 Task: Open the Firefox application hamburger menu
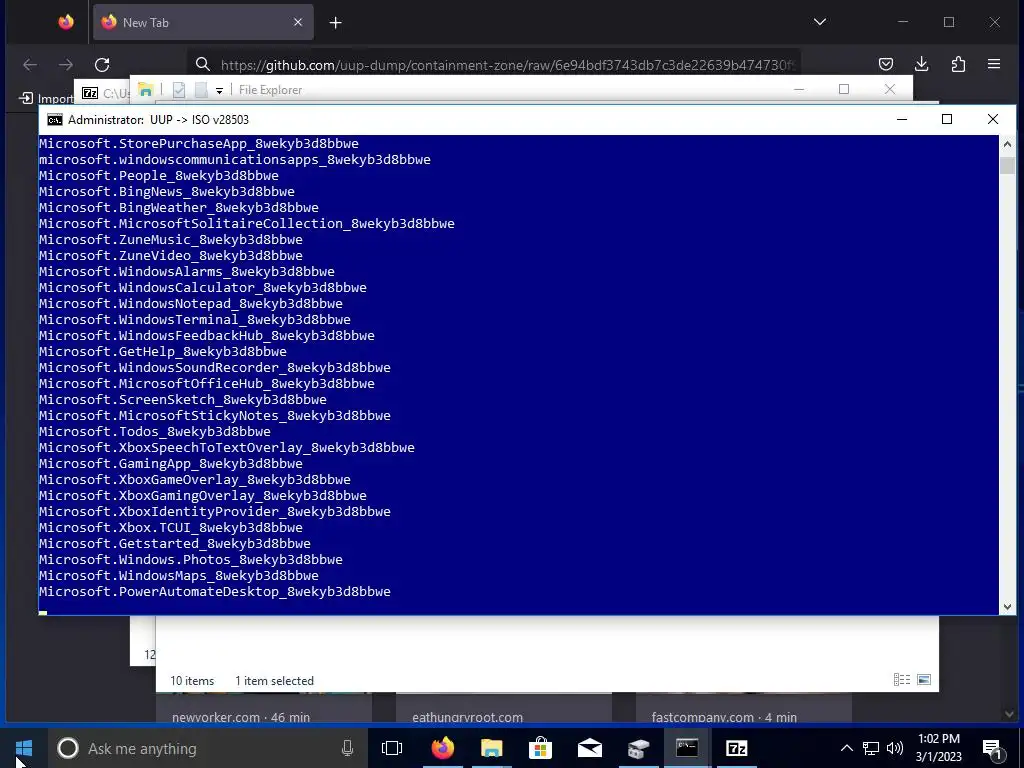tap(994, 64)
